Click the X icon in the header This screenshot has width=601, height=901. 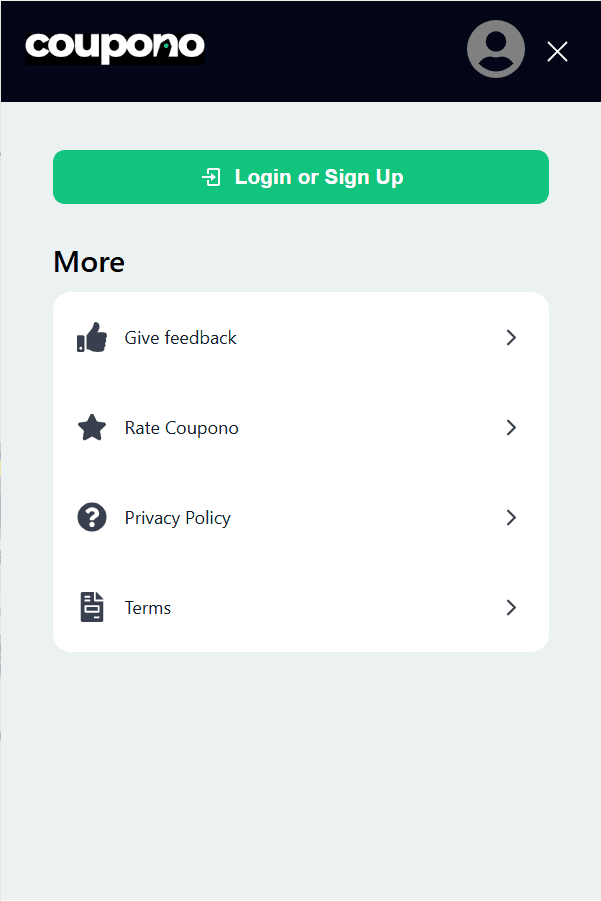tap(557, 51)
